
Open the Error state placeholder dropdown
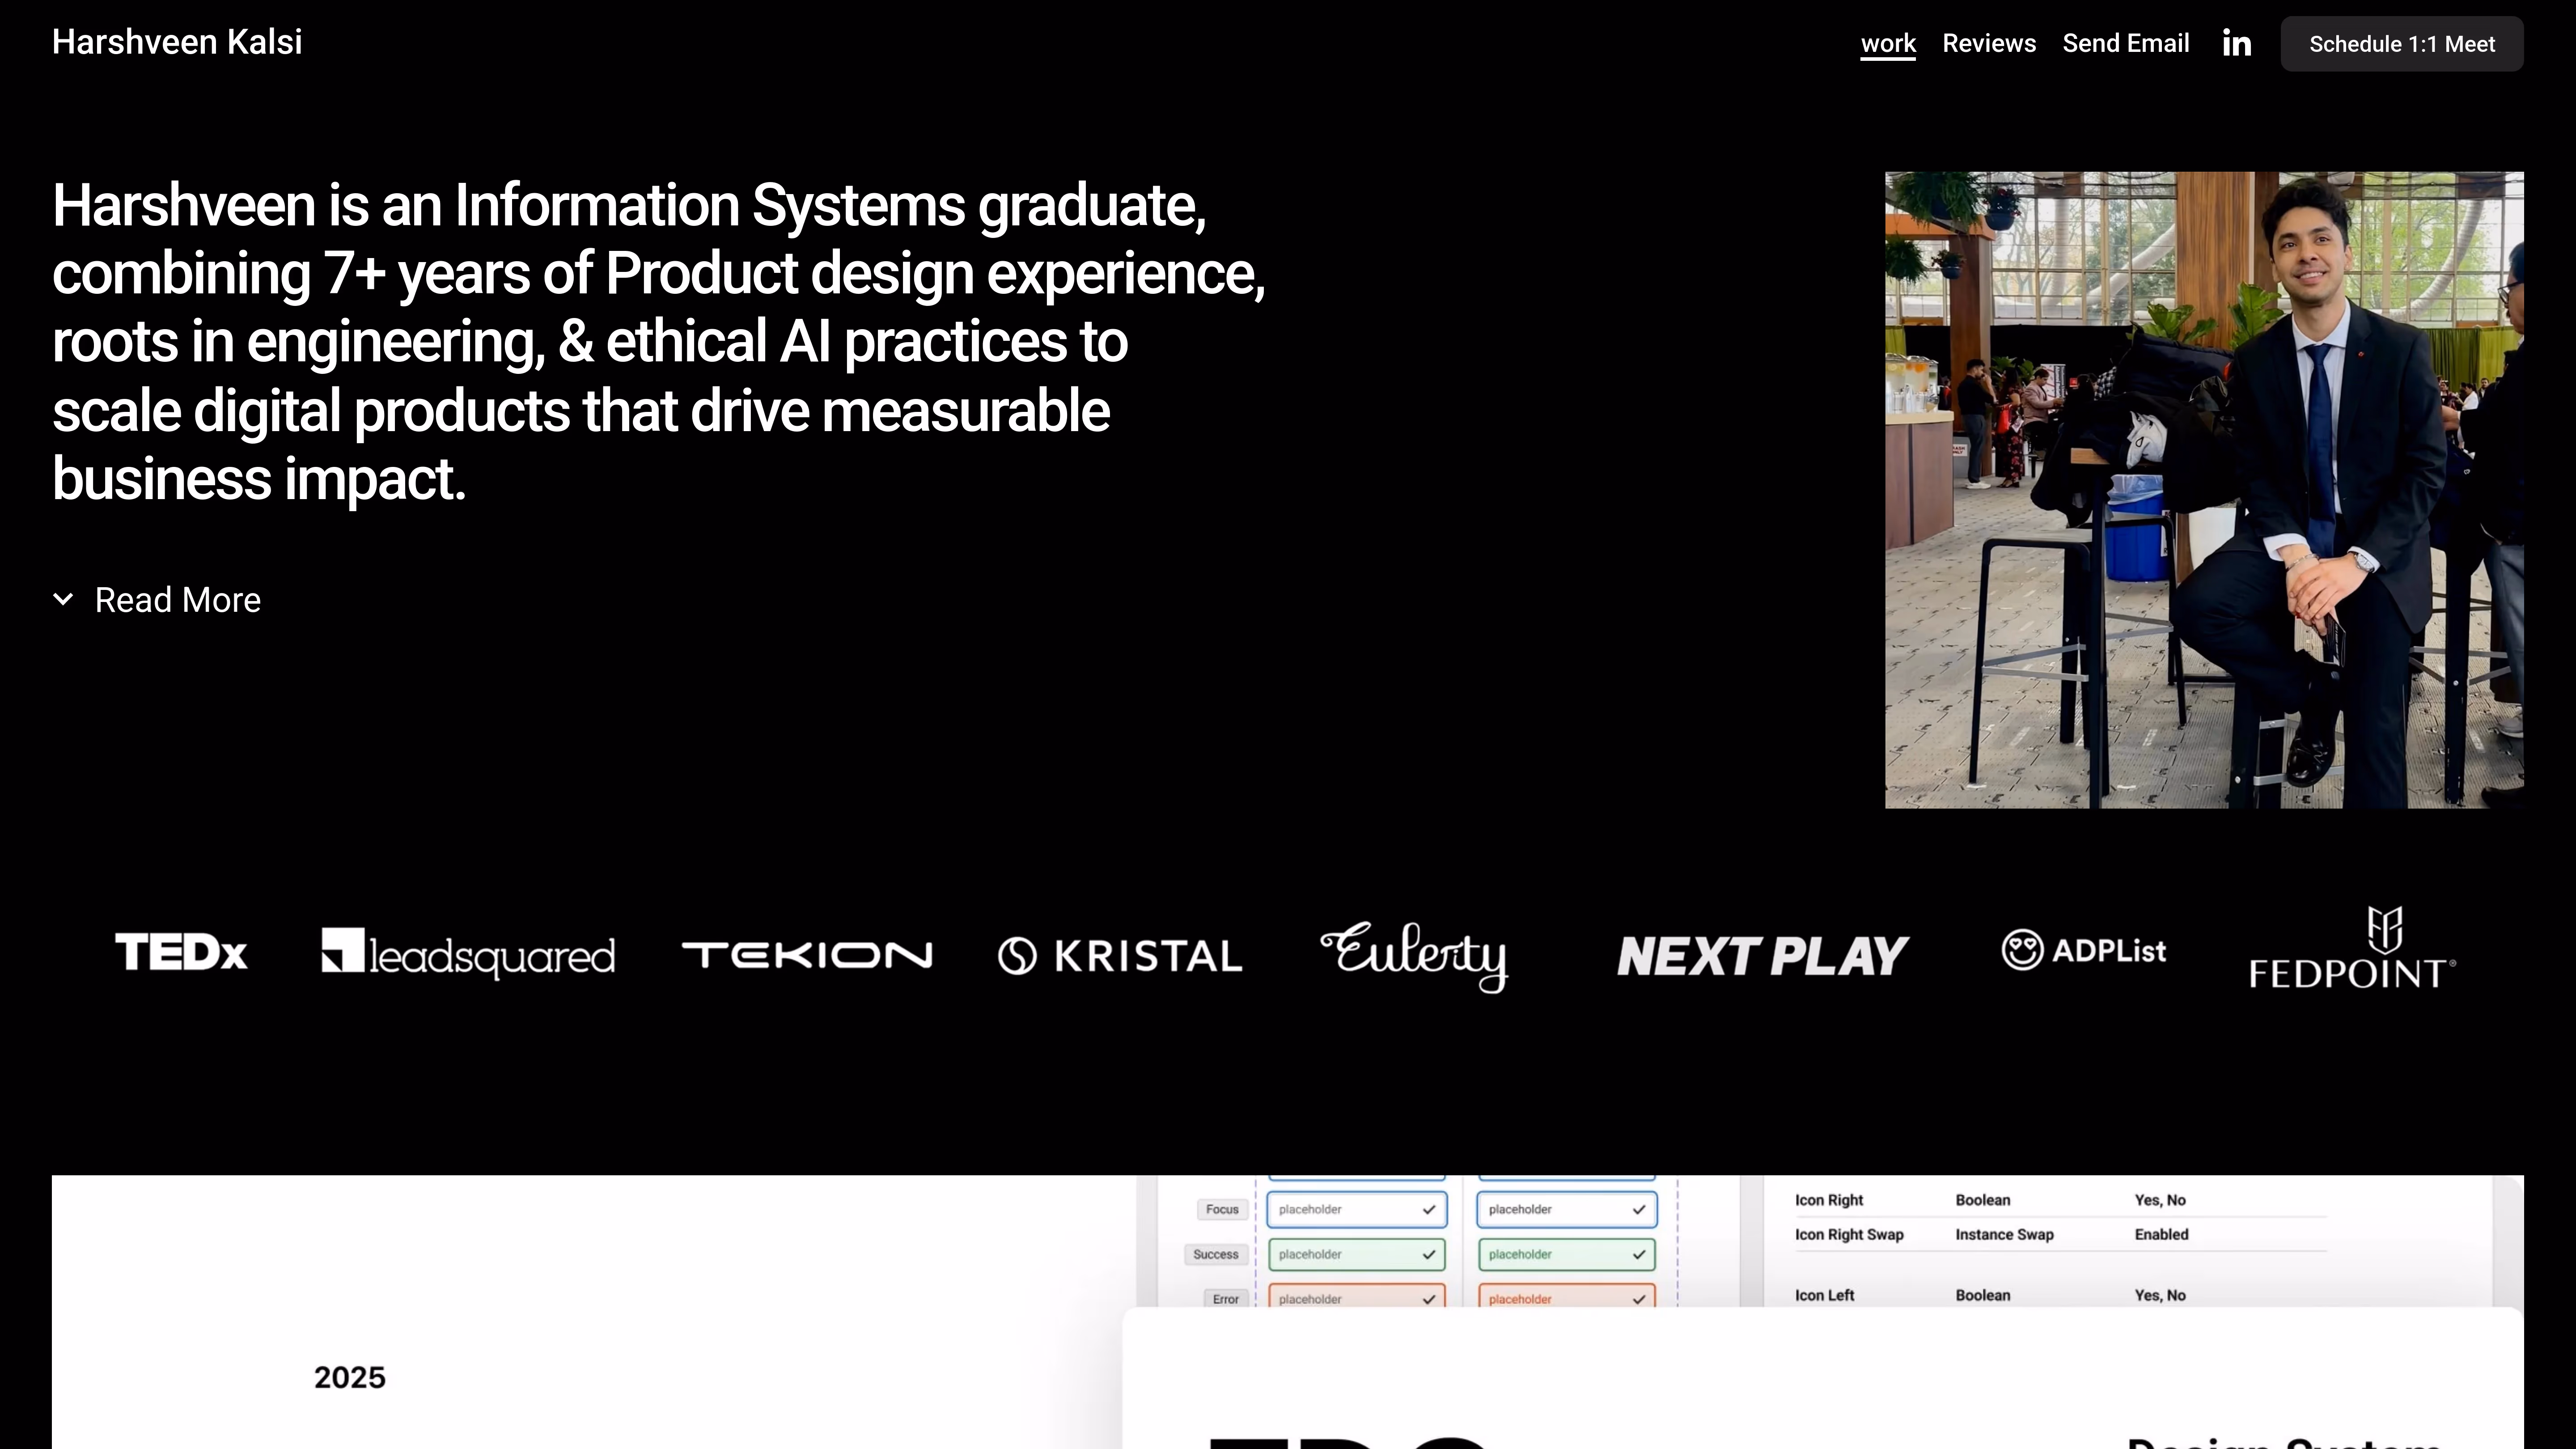point(1356,1298)
